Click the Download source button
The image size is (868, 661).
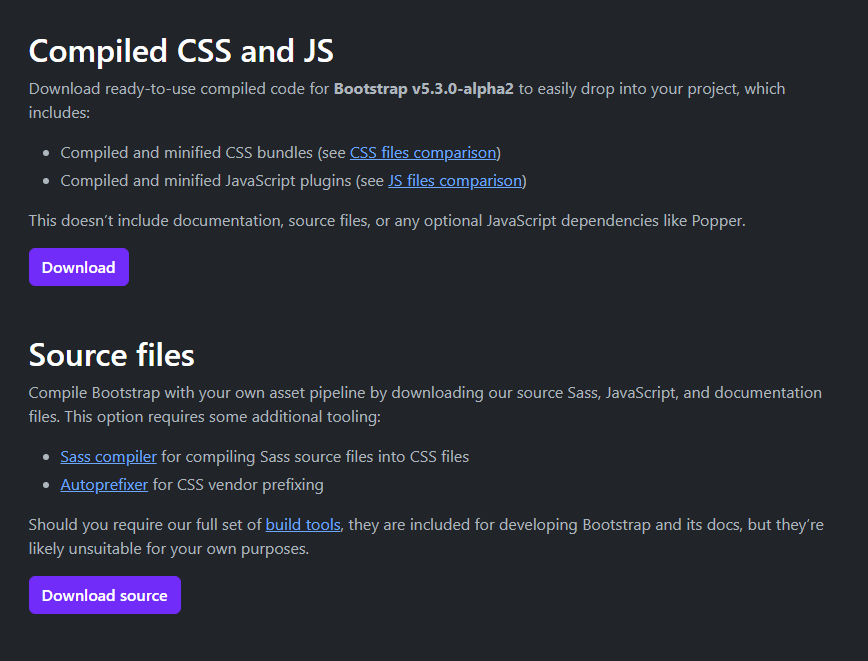[x=105, y=595]
